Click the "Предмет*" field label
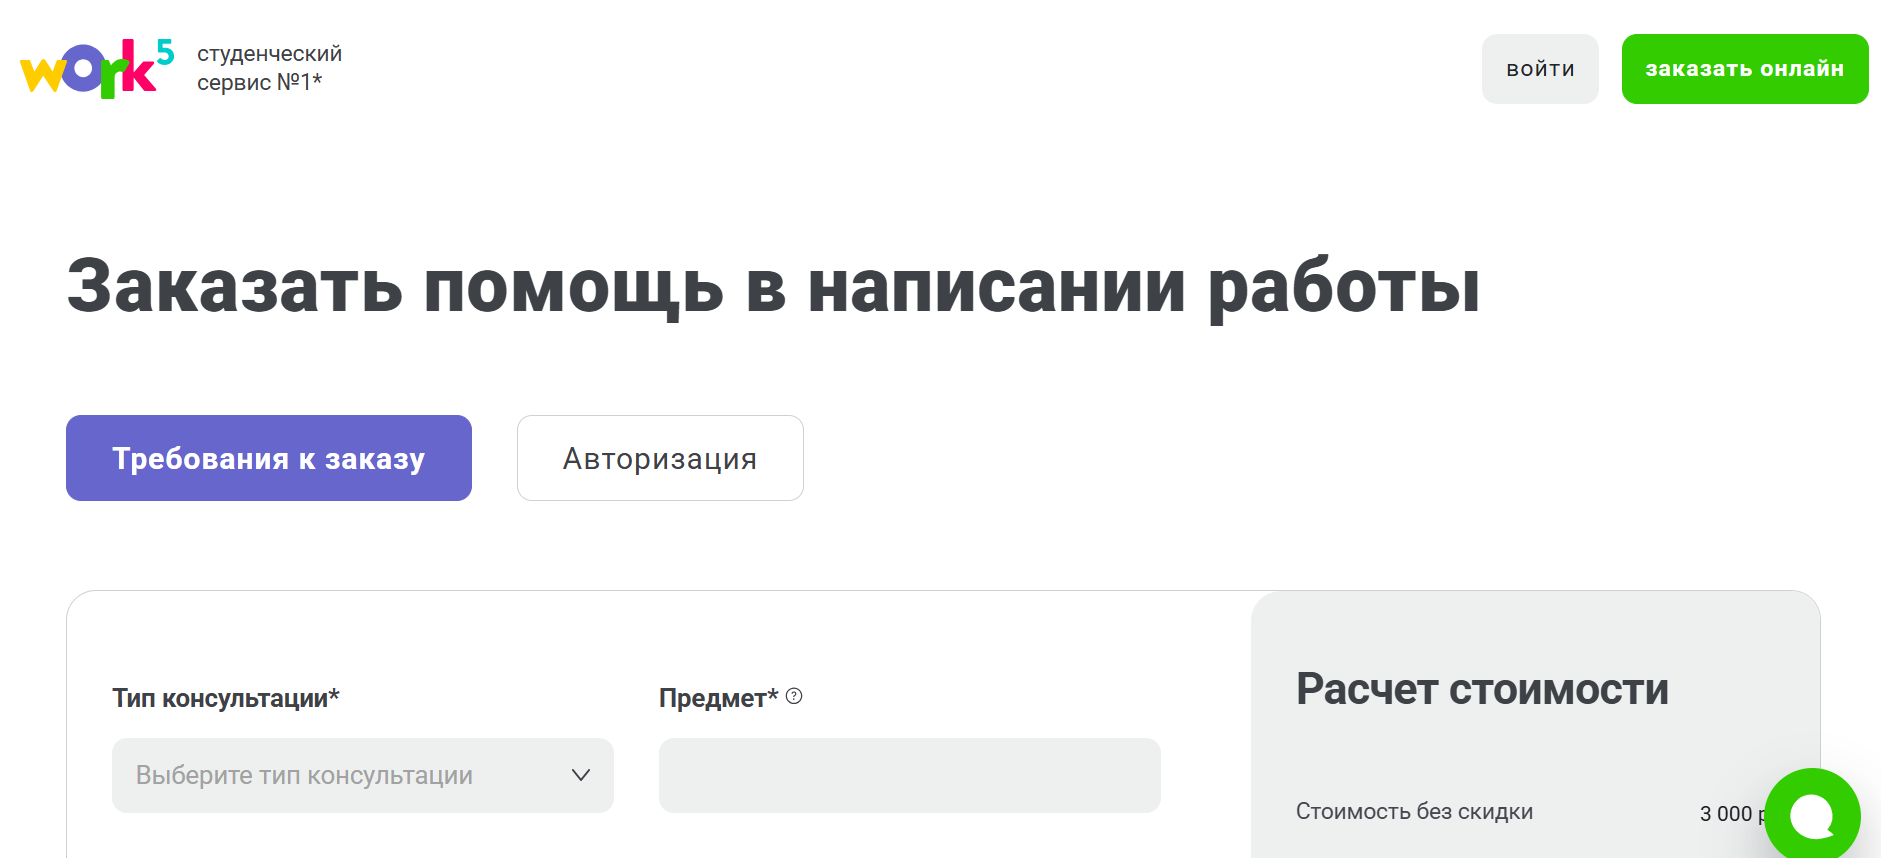This screenshot has height=858, width=1881. pyautogui.click(x=718, y=698)
